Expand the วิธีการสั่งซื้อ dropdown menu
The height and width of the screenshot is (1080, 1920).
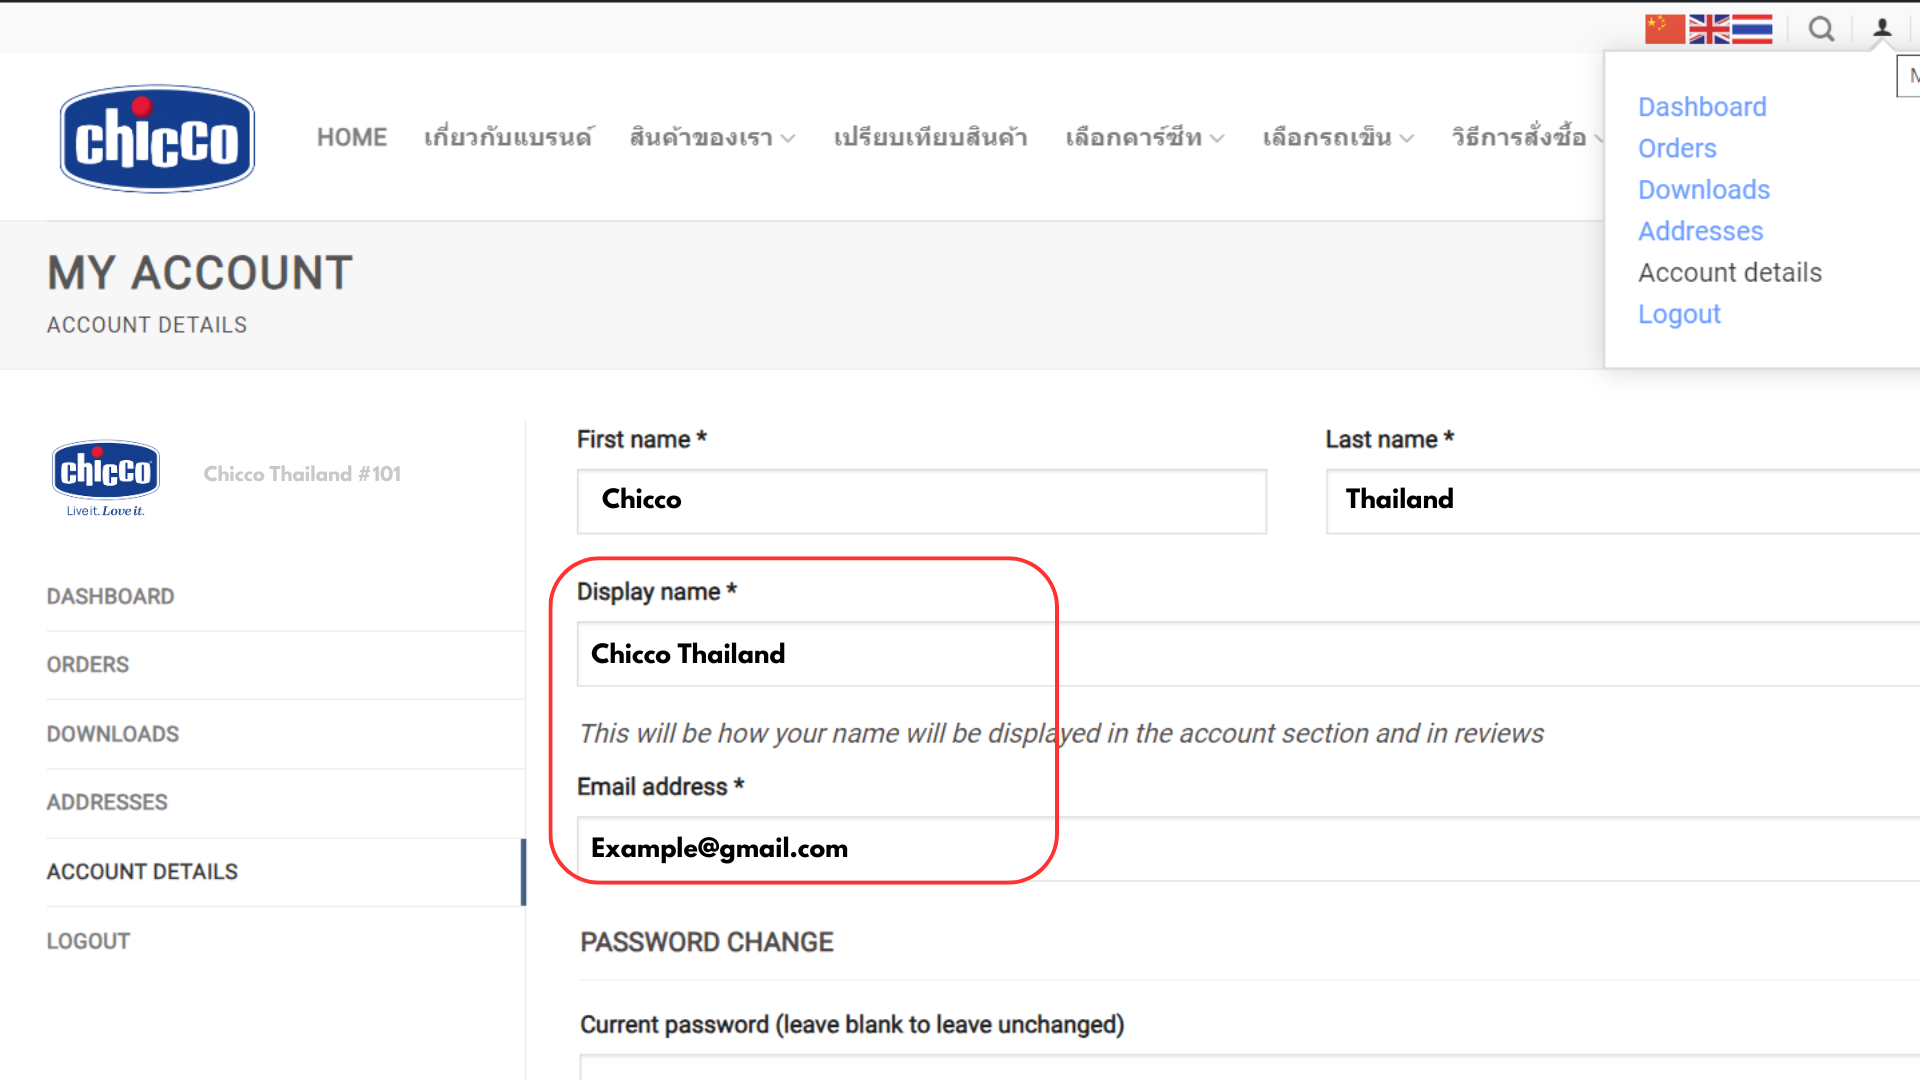[1527, 137]
